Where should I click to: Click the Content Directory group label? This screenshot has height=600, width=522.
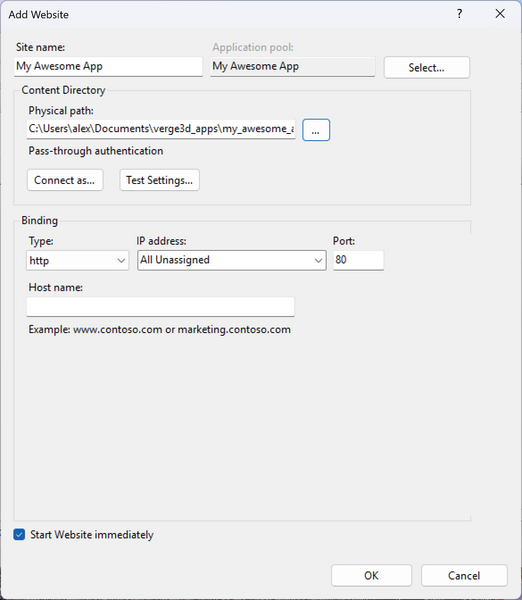63,90
